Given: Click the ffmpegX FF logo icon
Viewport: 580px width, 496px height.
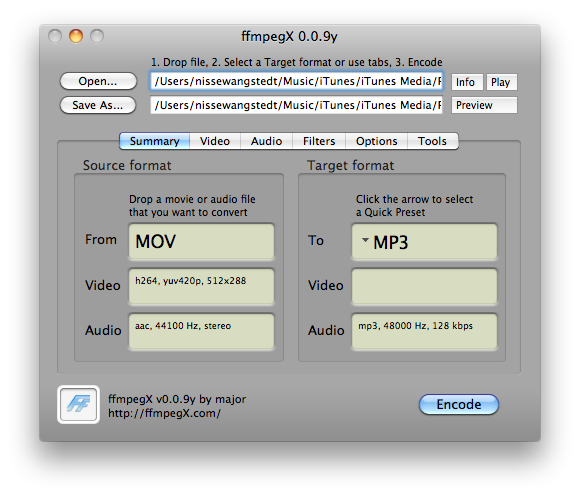Looking at the screenshot, I should click(x=78, y=404).
